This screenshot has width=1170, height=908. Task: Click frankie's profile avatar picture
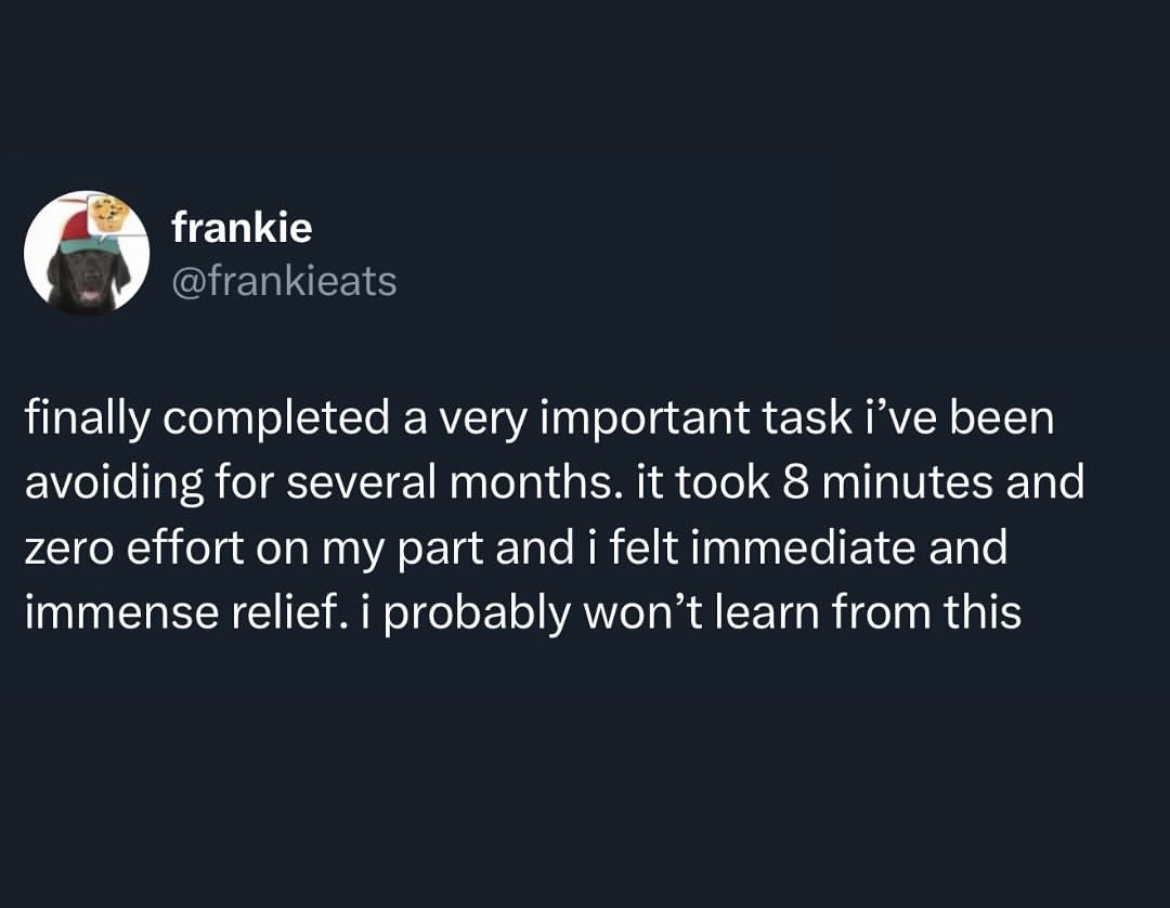[x=86, y=253]
